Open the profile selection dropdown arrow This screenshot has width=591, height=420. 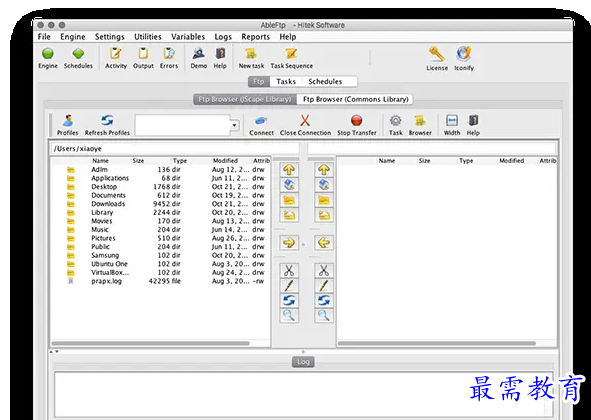click(x=234, y=125)
